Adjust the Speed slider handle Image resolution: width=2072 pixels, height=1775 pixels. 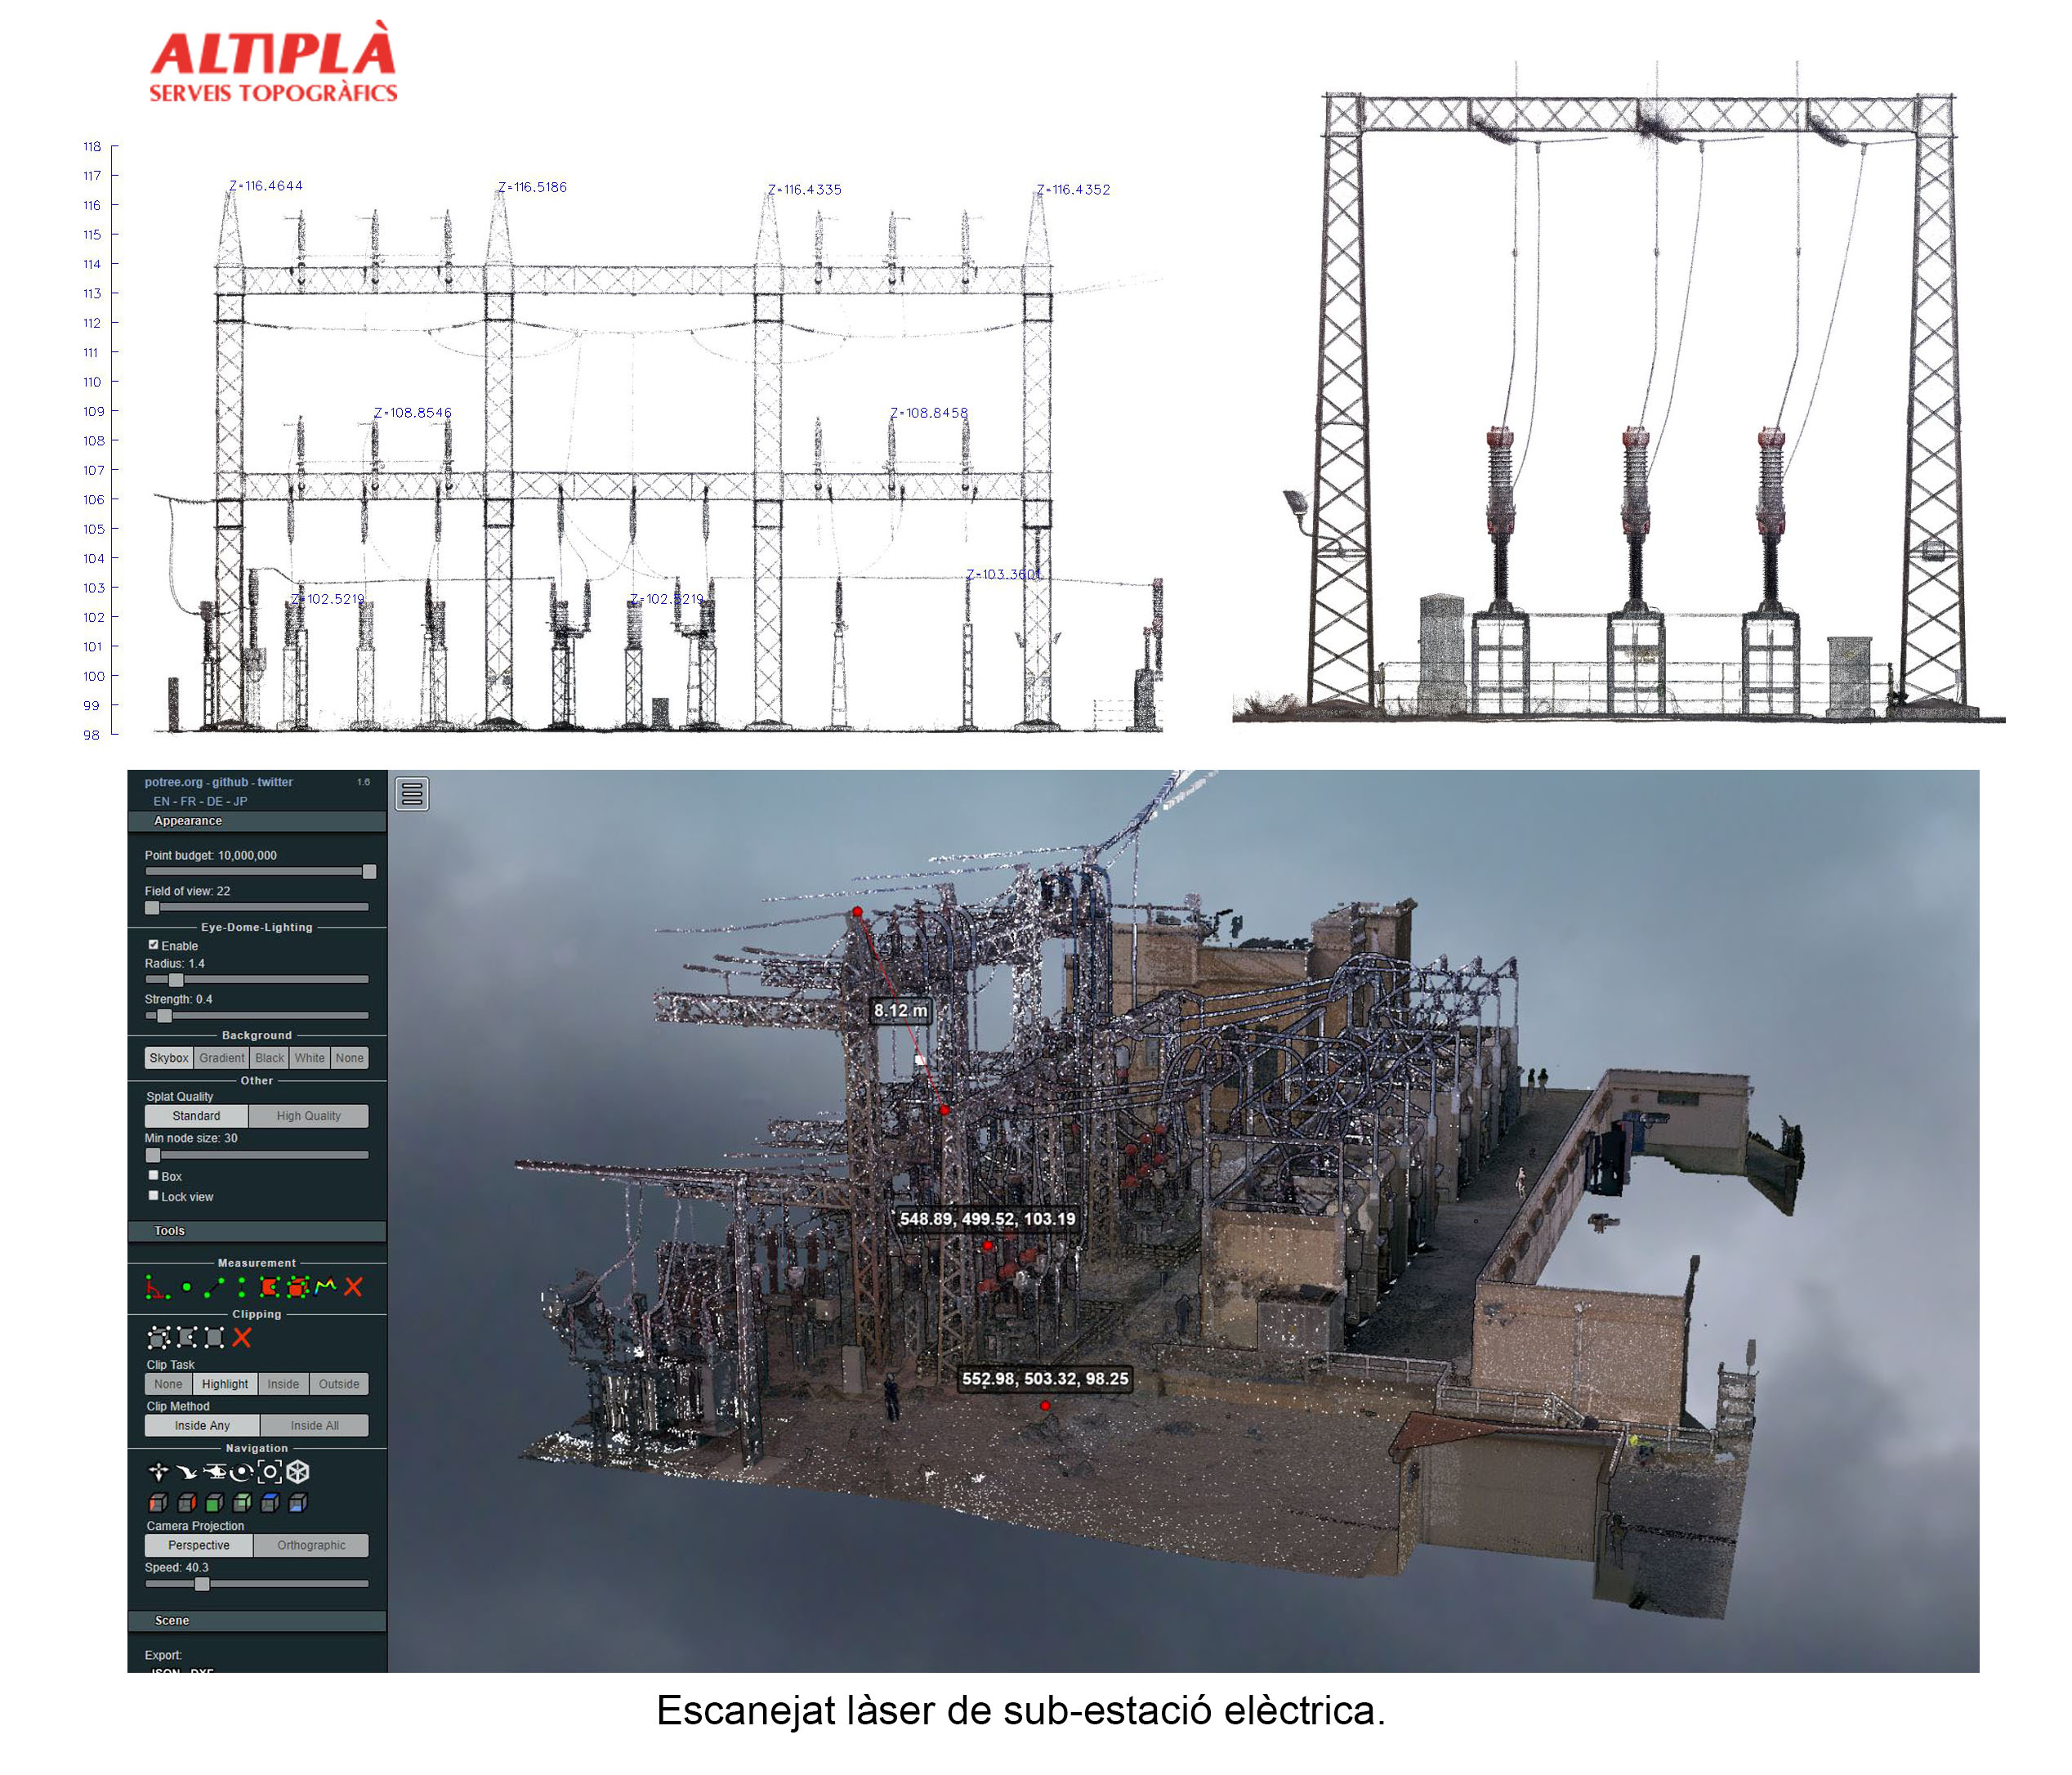[x=202, y=1584]
